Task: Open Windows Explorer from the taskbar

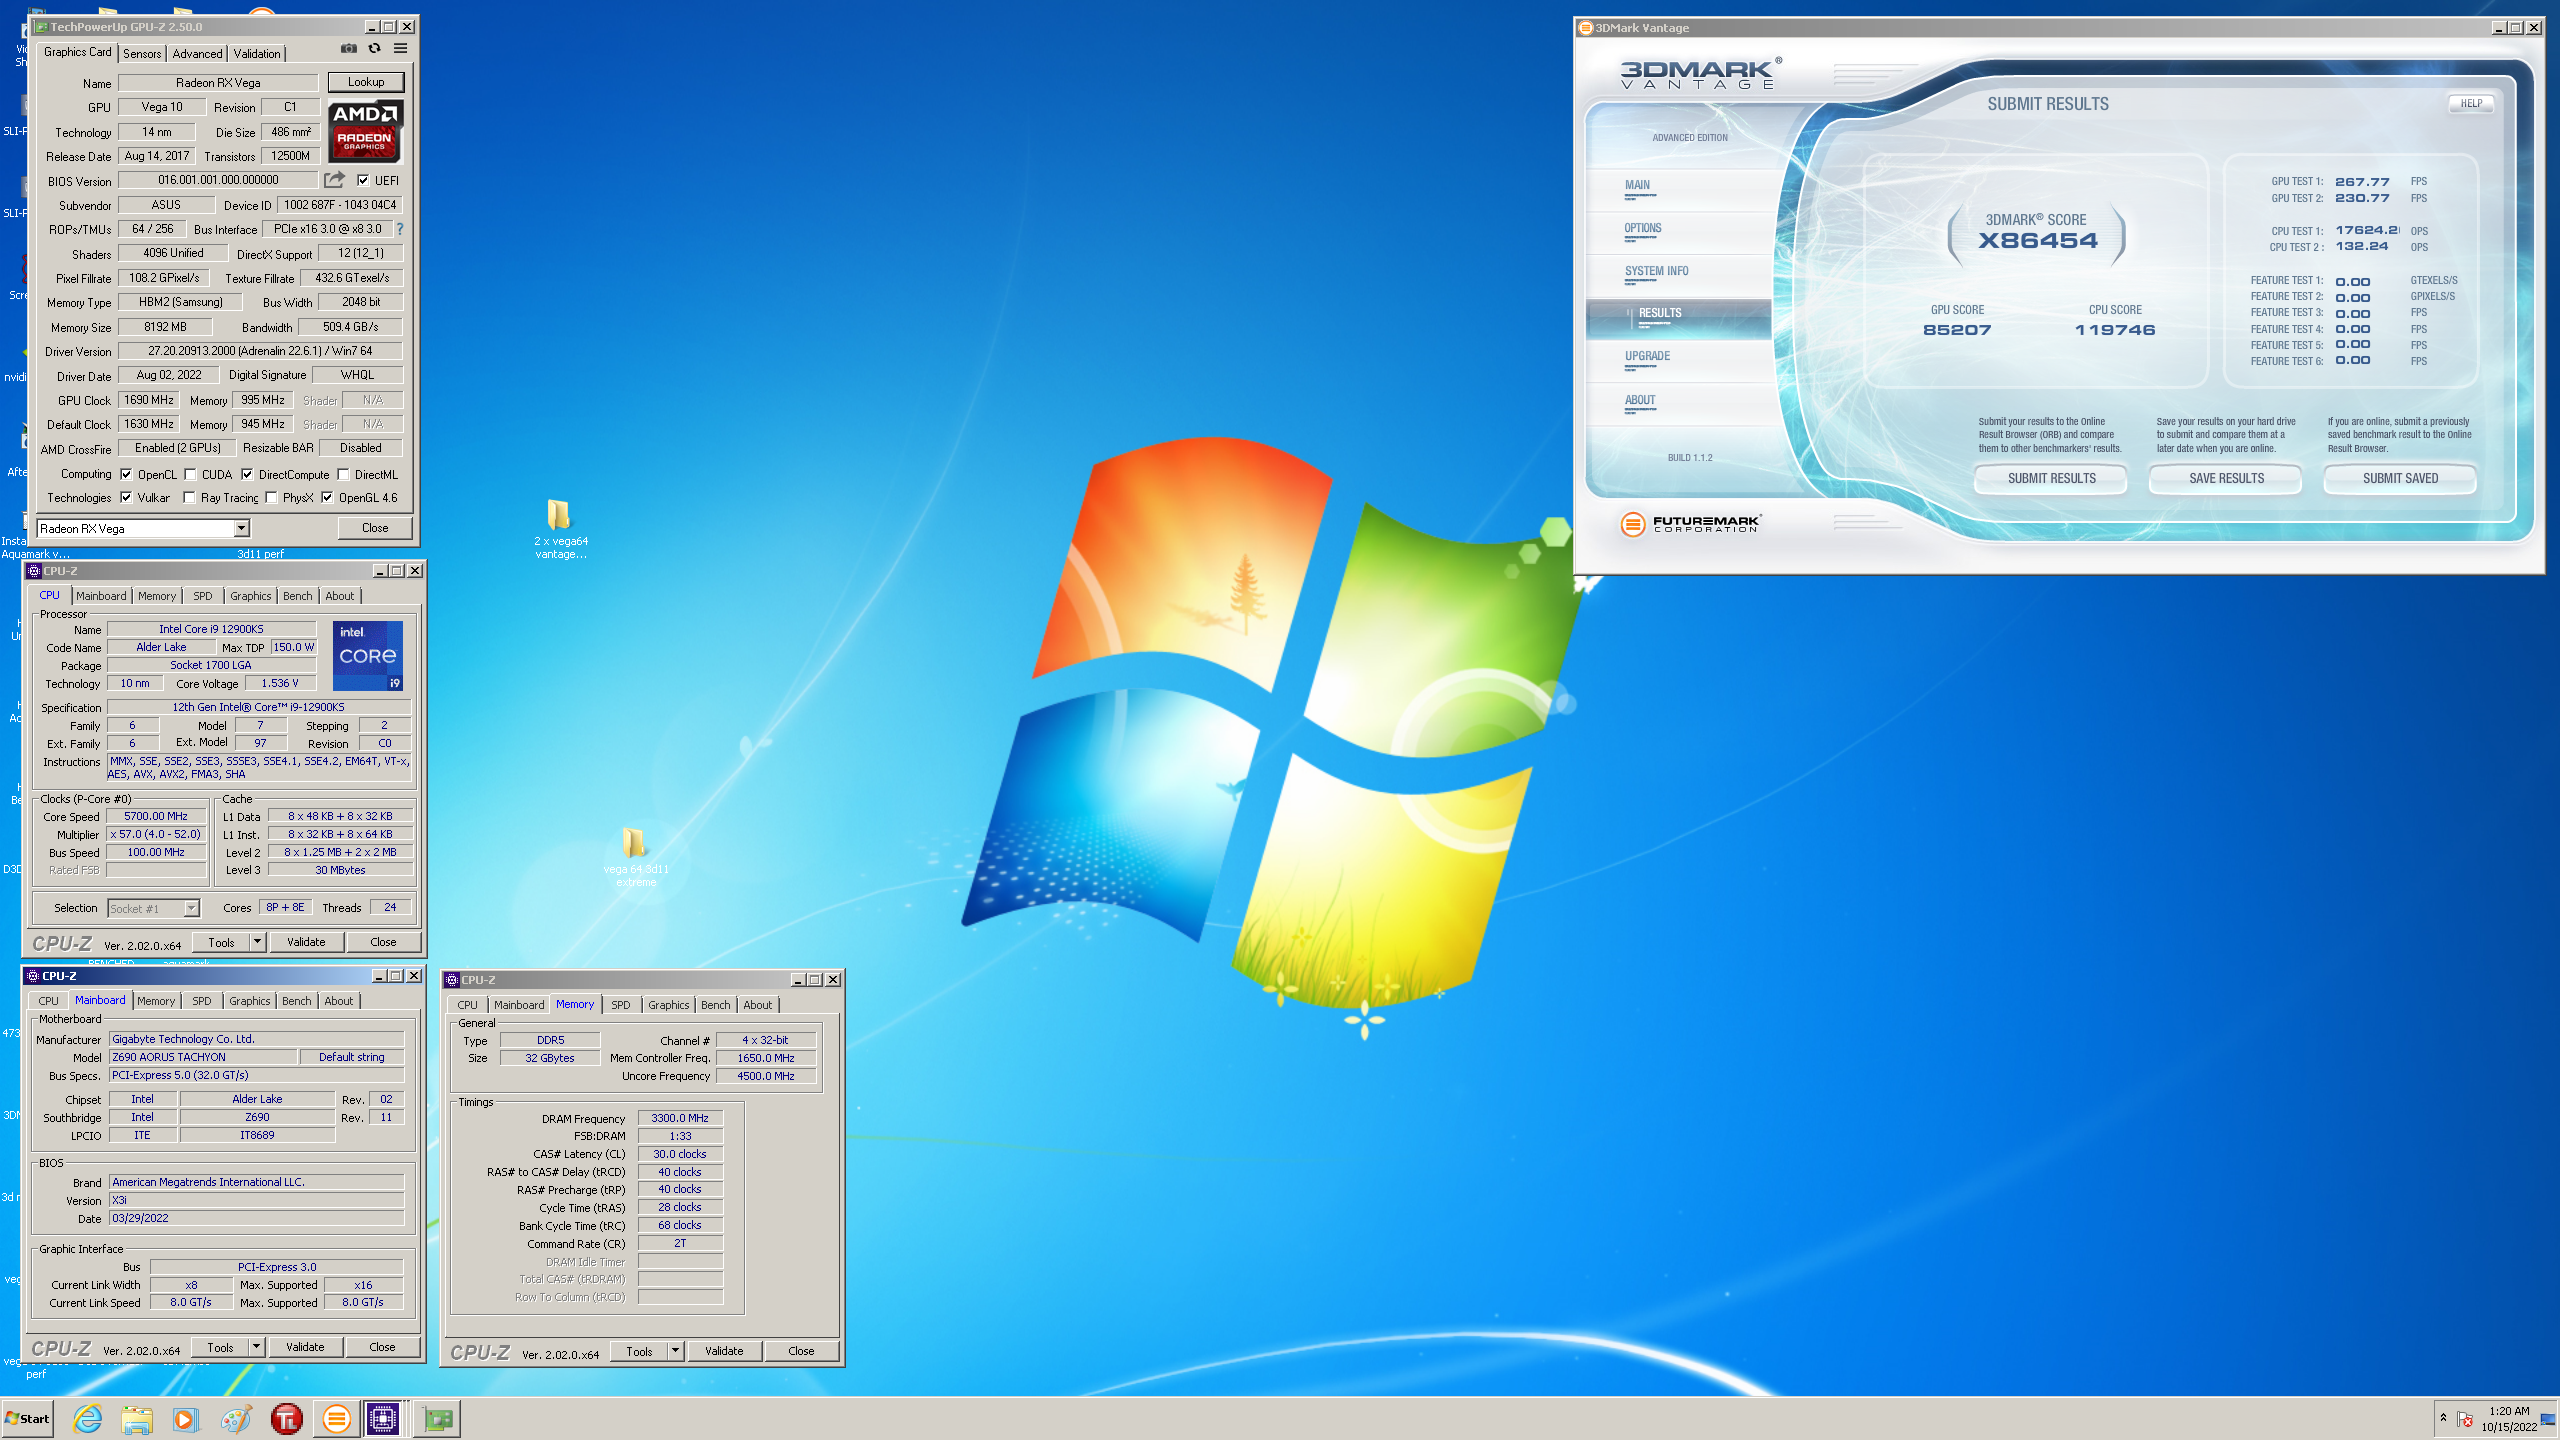Action: coord(137,1418)
